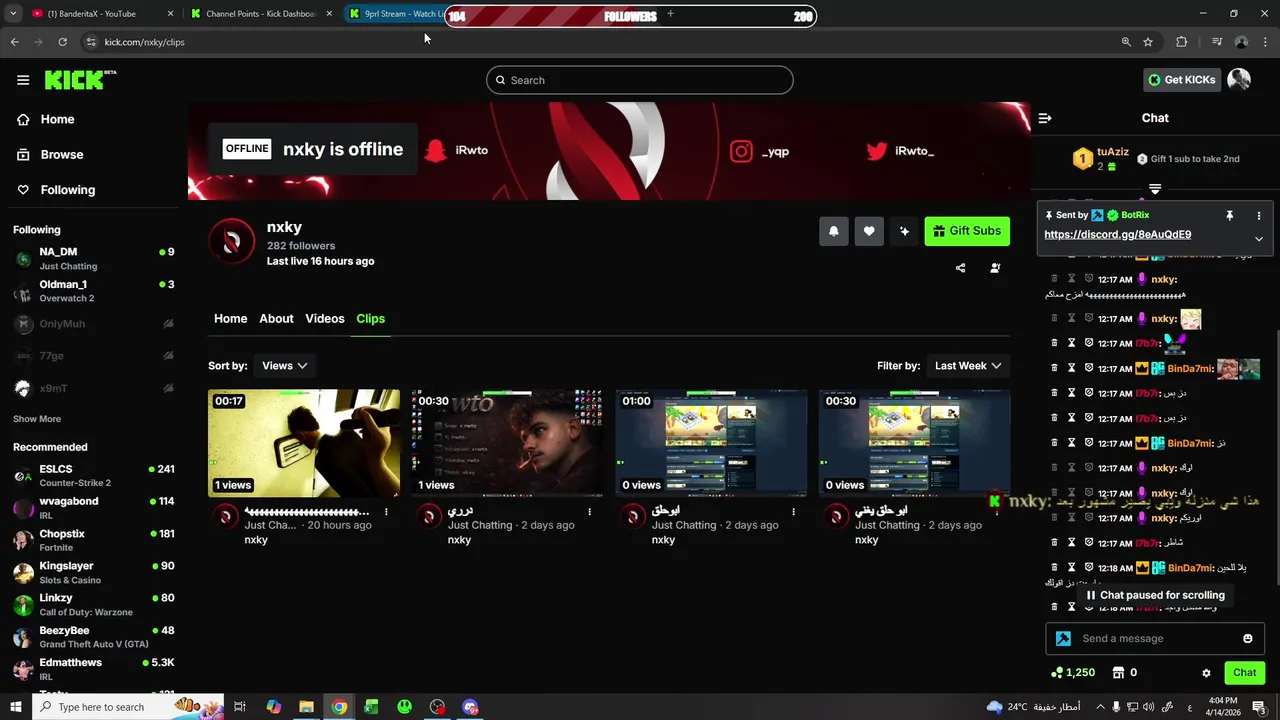
Task: Click the Send a message field
Action: [1155, 639]
